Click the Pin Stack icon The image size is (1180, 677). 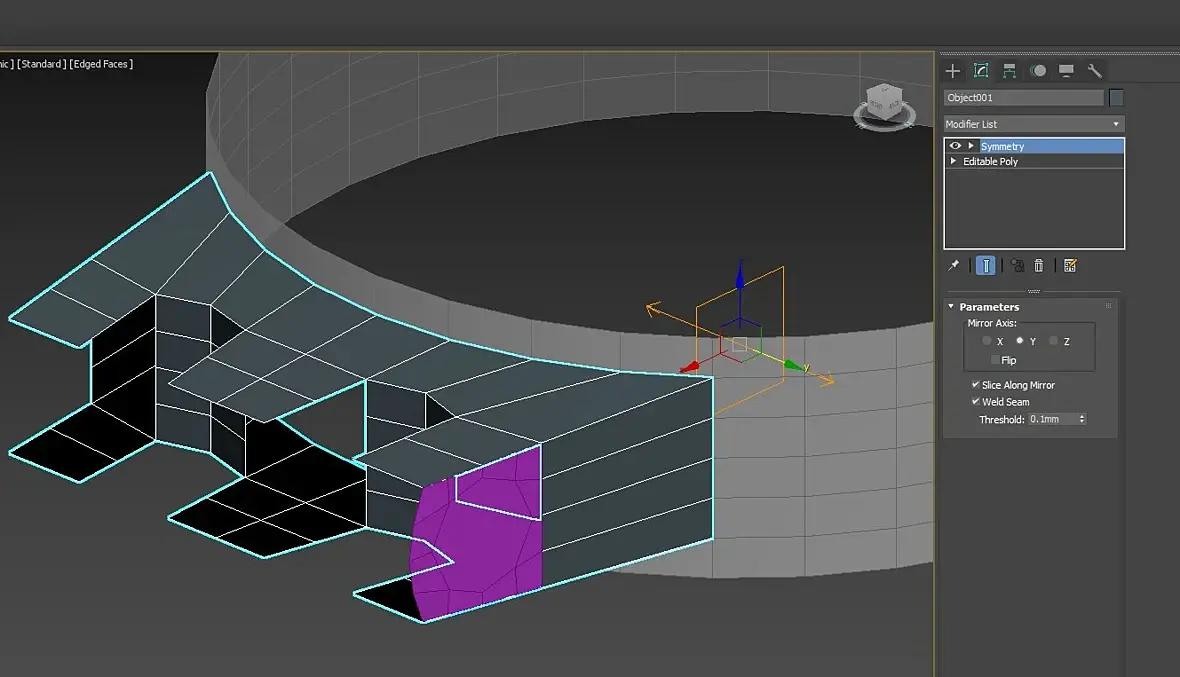953,266
